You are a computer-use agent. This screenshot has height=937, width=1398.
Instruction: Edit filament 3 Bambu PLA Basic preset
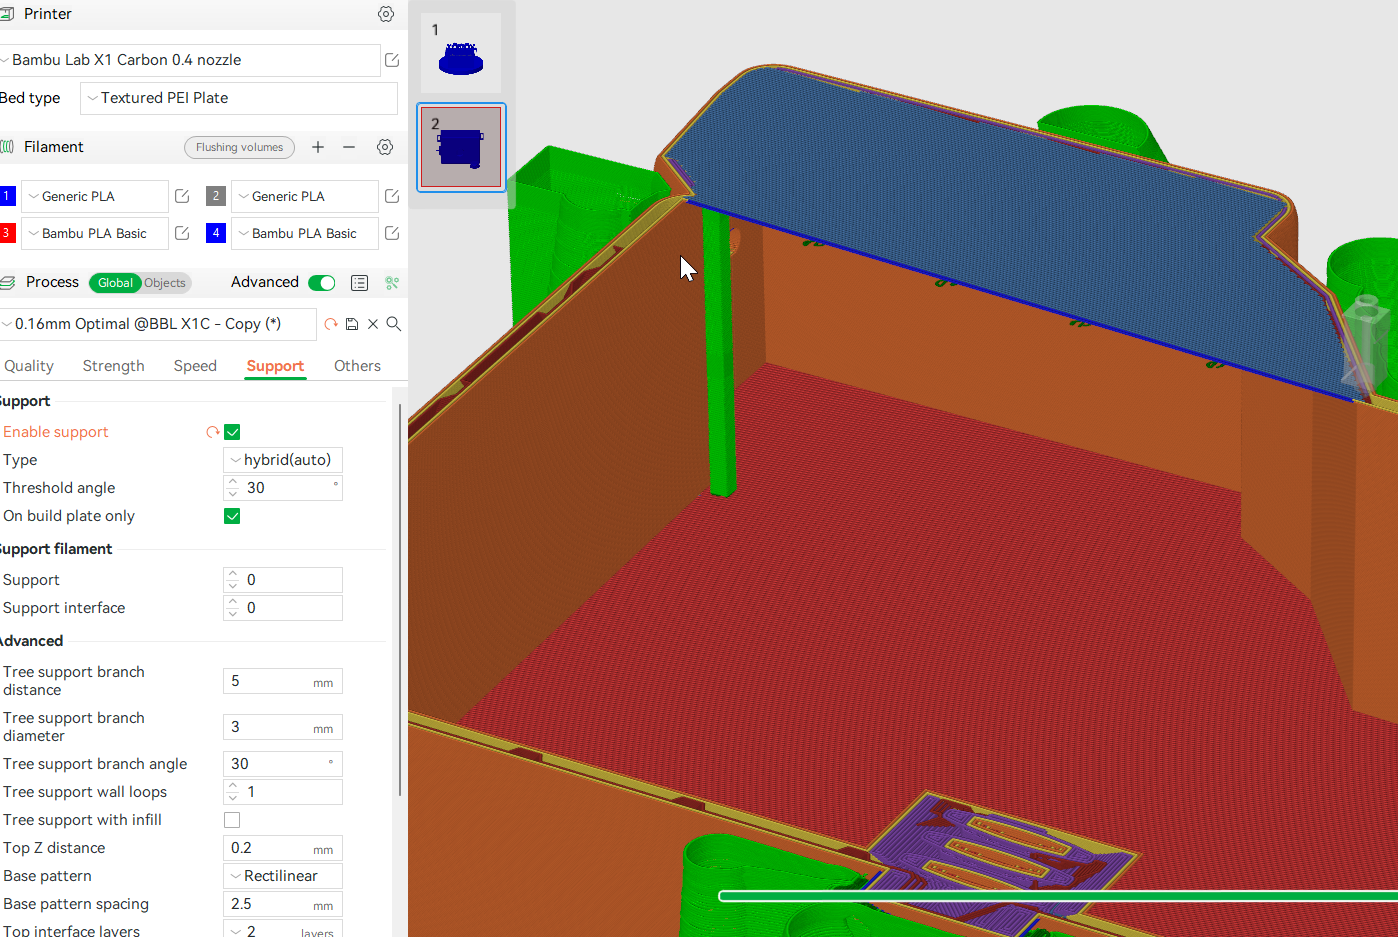182,233
